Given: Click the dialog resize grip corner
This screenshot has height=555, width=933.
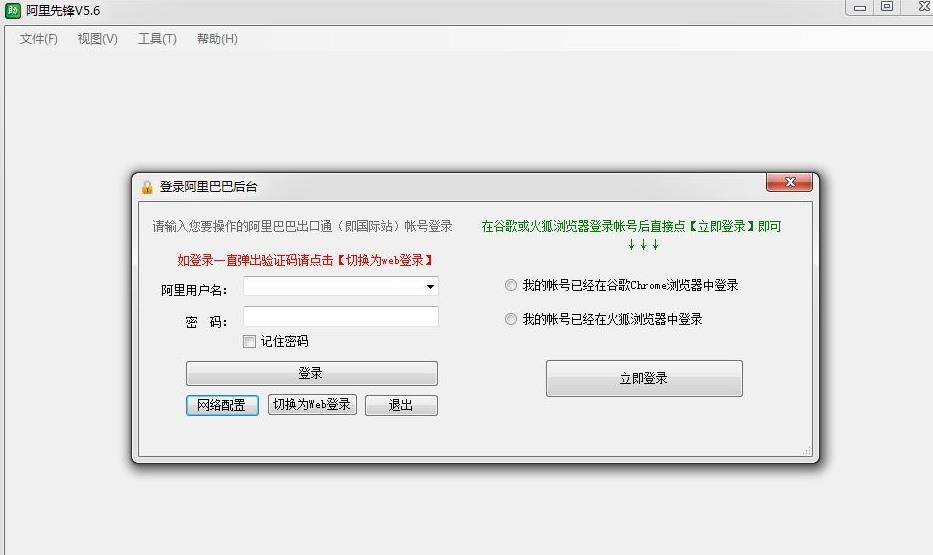Looking at the screenshot, I should [x=807, y=452].
